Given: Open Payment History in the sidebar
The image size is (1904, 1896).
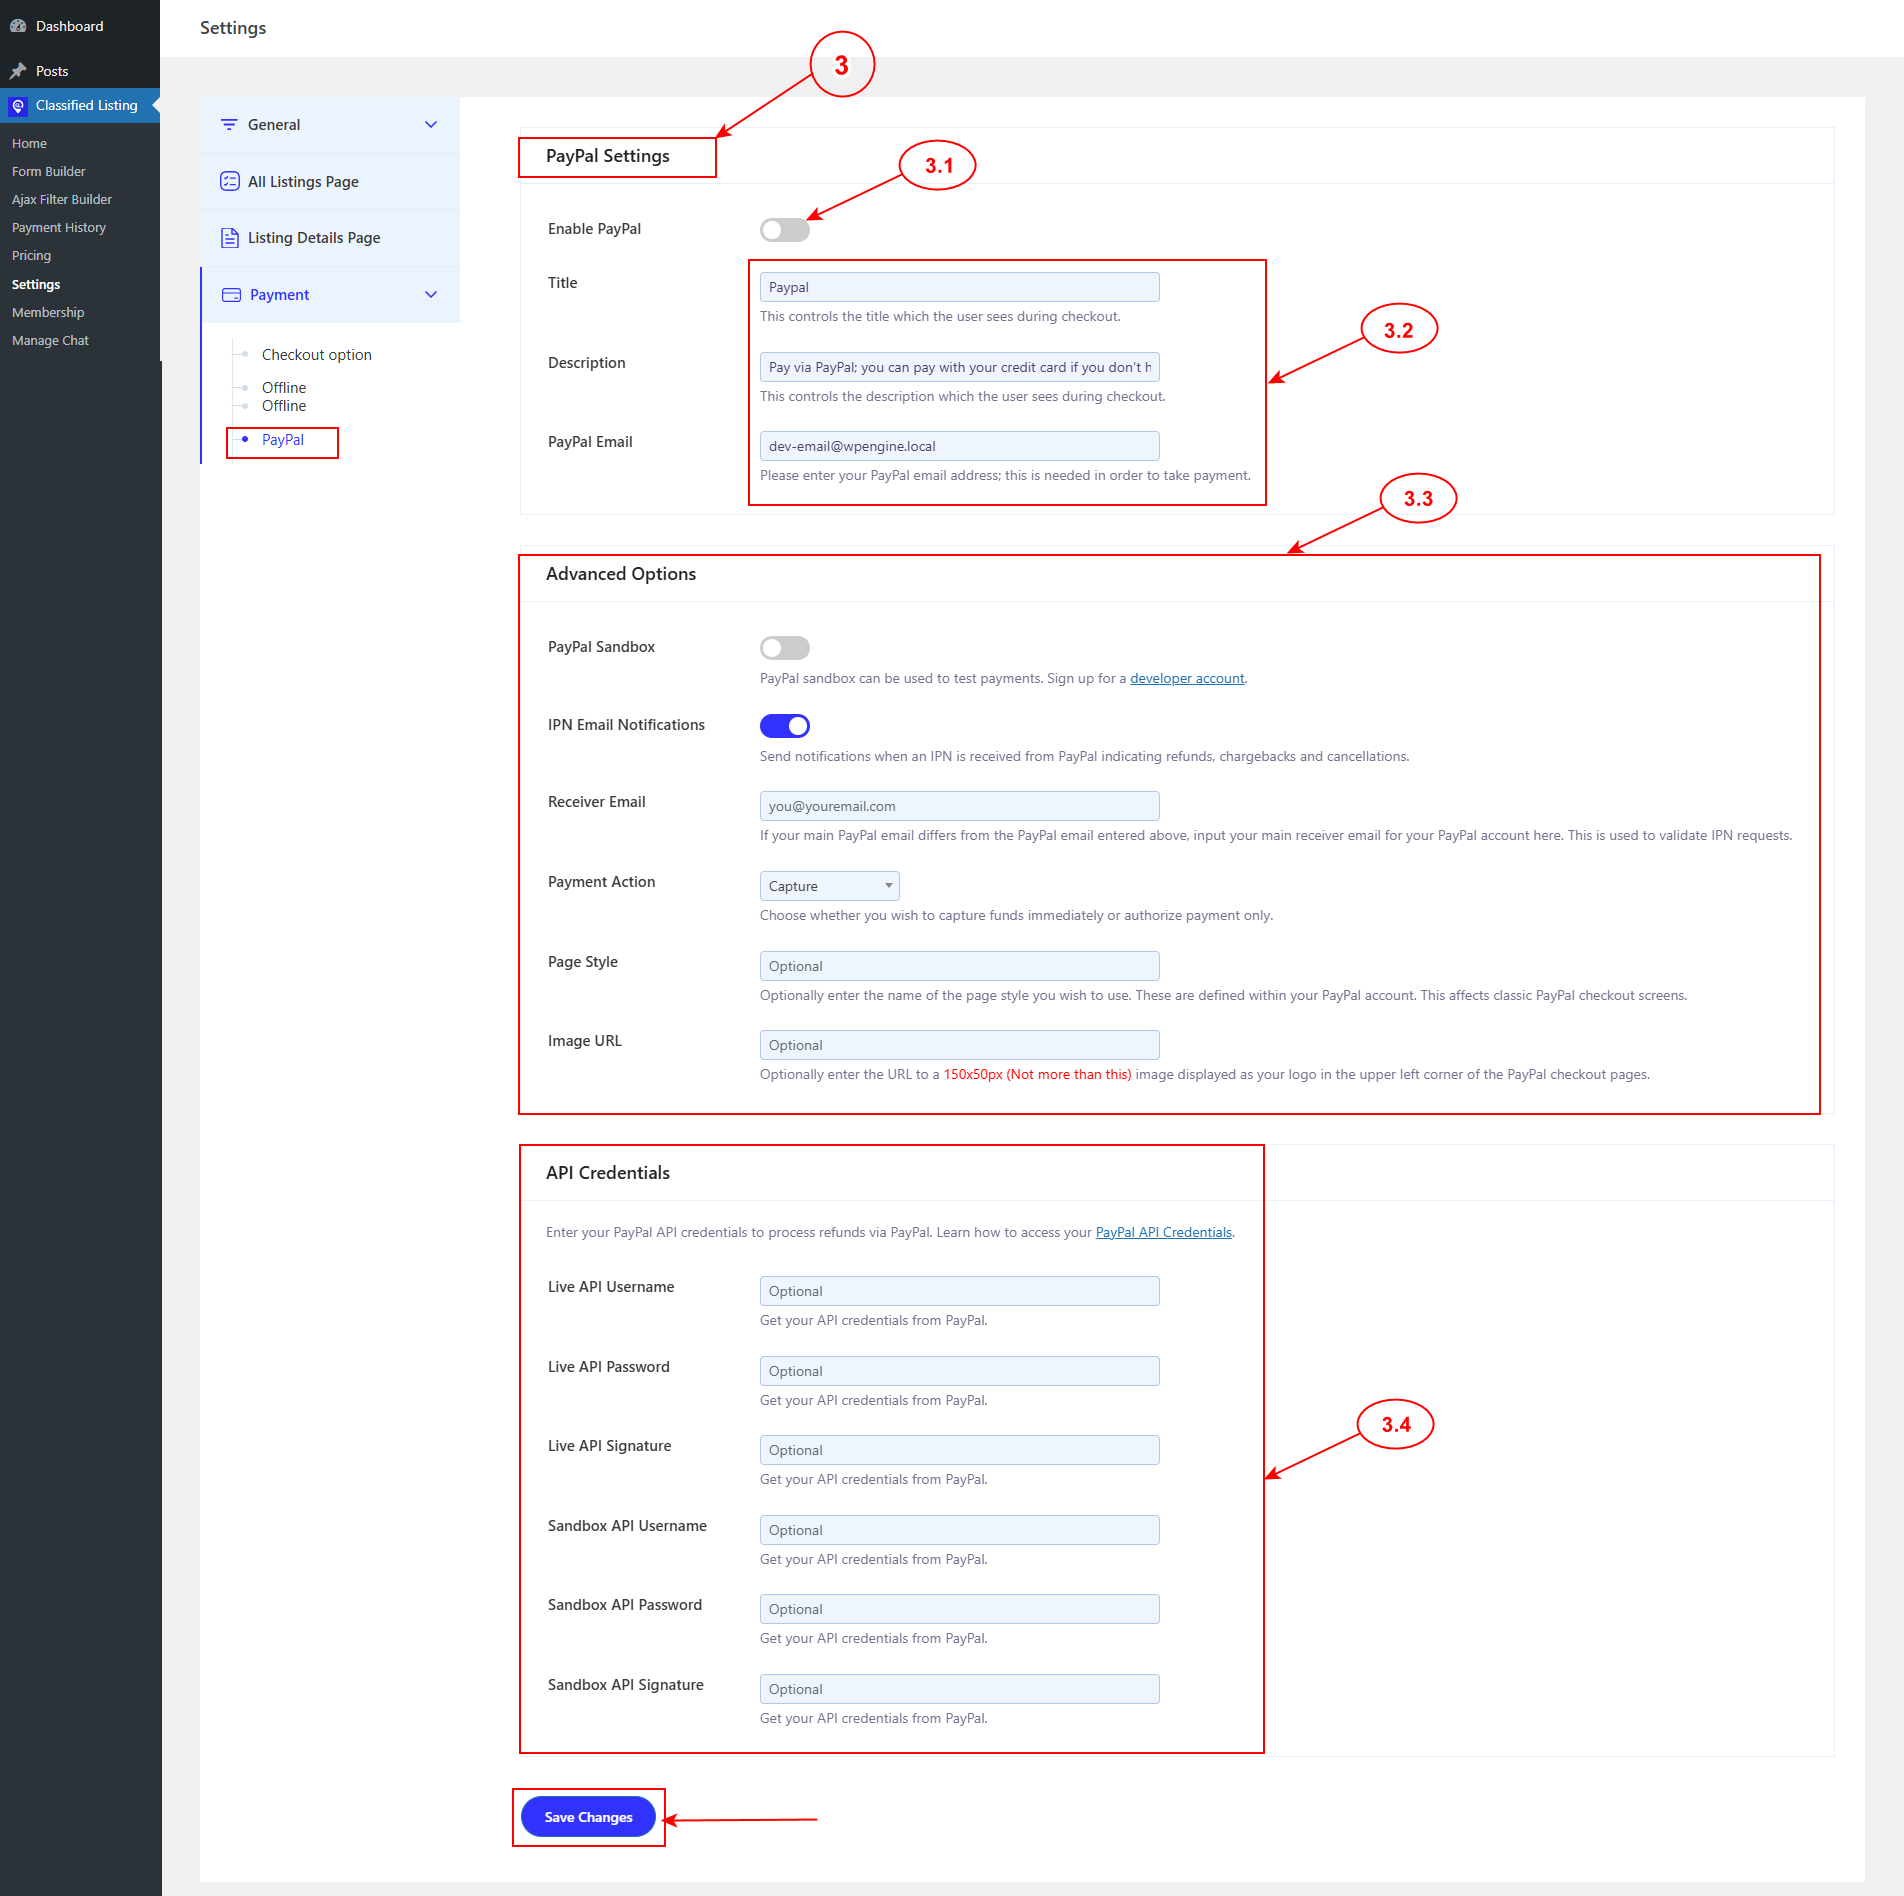Looking at the screenshot, I should click(59, 228).
